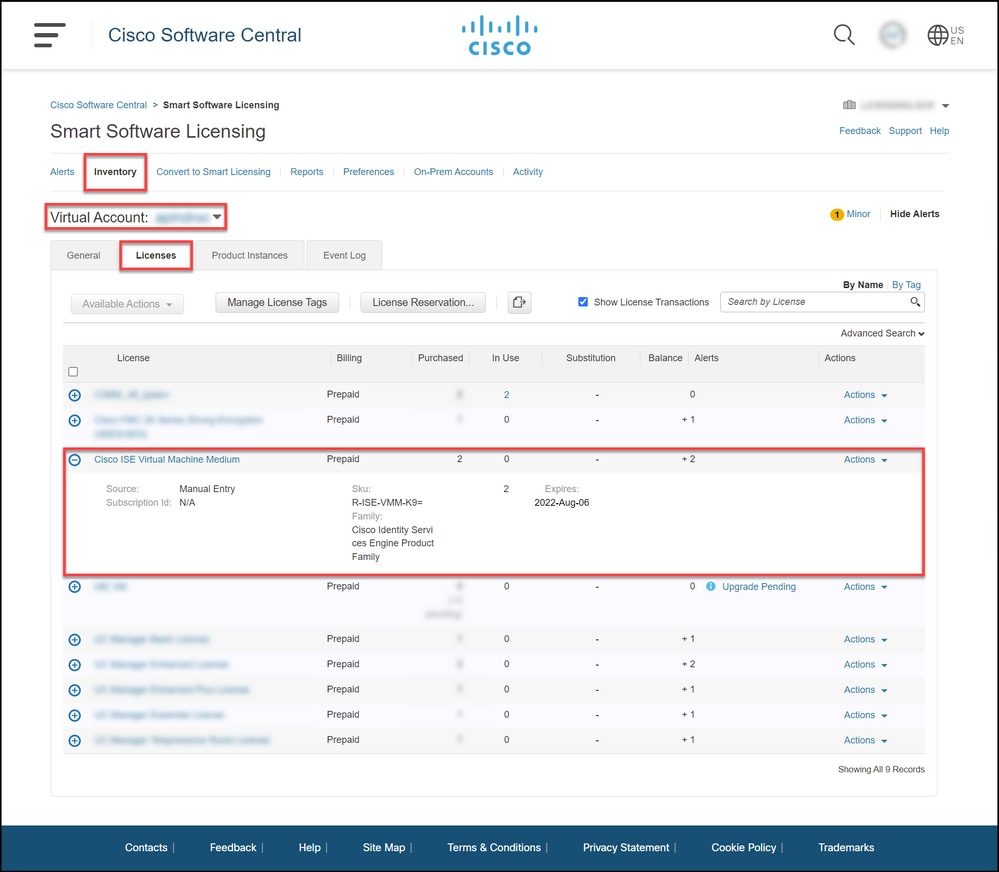Sort licenses By Name
The height and width of the screenshot is (872, 999).
click(863, 285)
